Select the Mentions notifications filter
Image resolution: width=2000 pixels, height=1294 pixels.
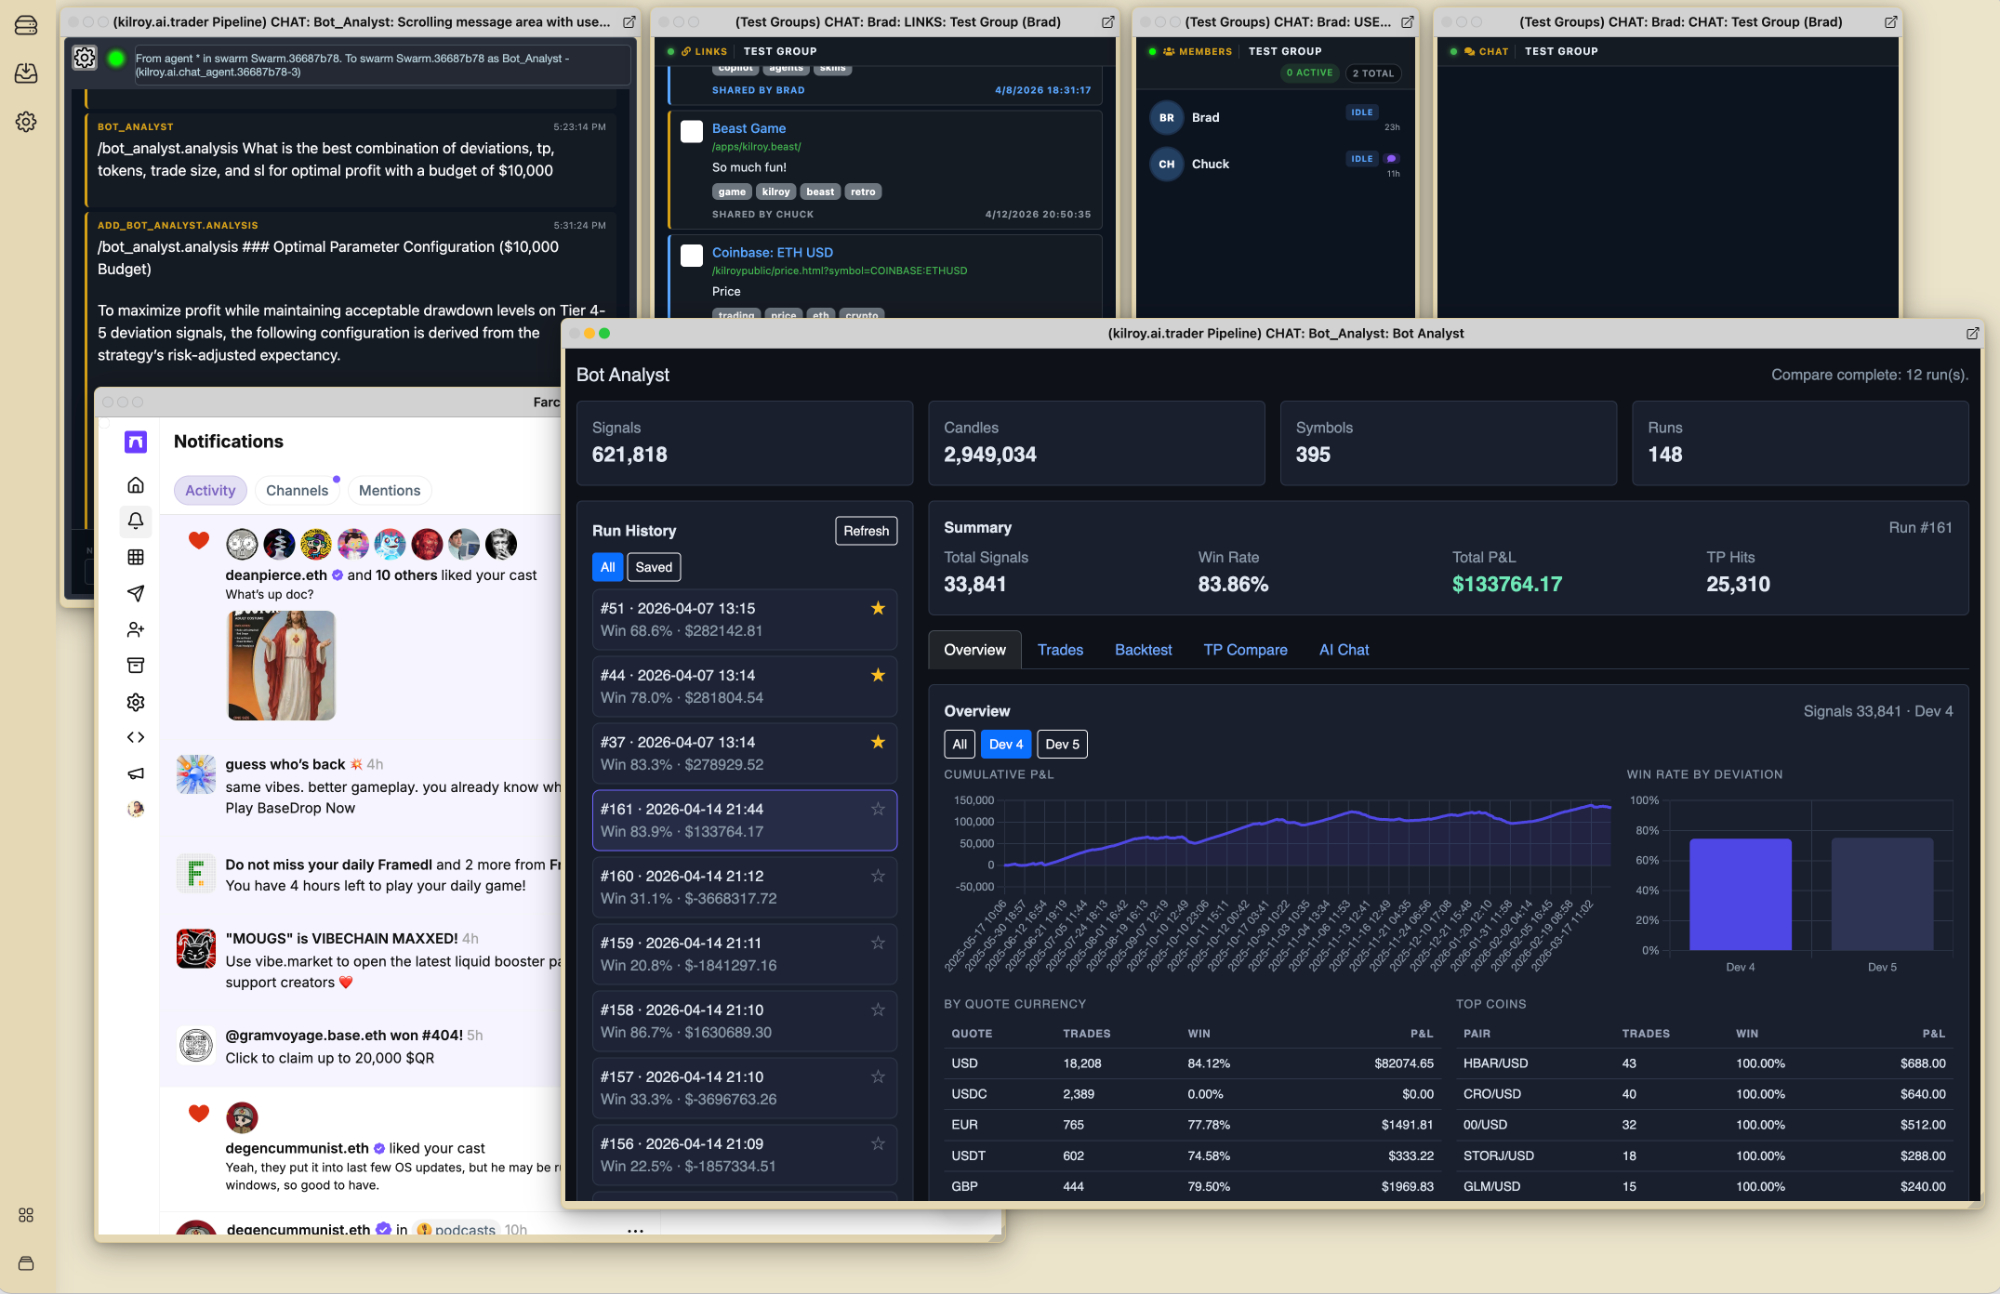pos(389,490)
